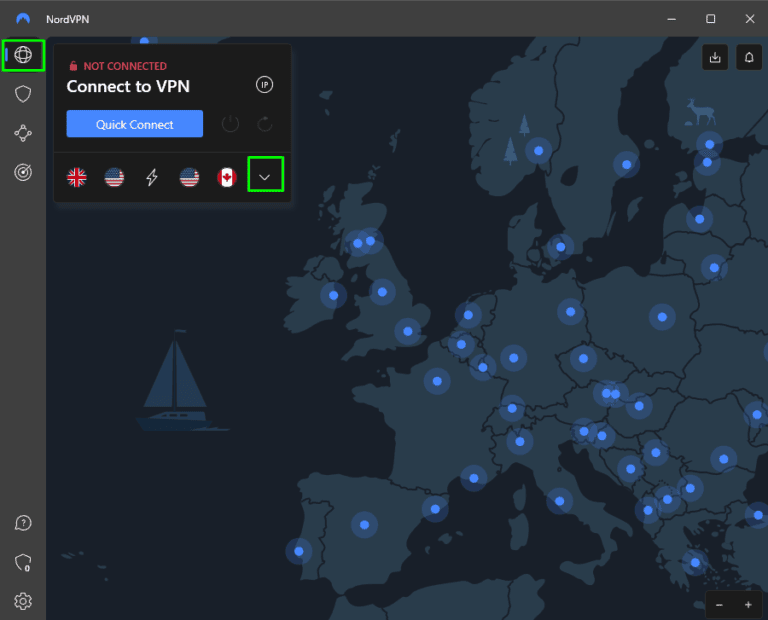Select the Hungary server dot
The image size is (768, 620).
639,406
